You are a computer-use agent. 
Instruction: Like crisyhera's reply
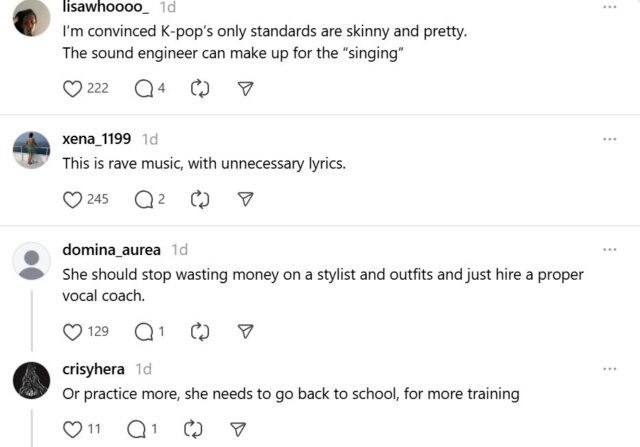coord(72,429)
